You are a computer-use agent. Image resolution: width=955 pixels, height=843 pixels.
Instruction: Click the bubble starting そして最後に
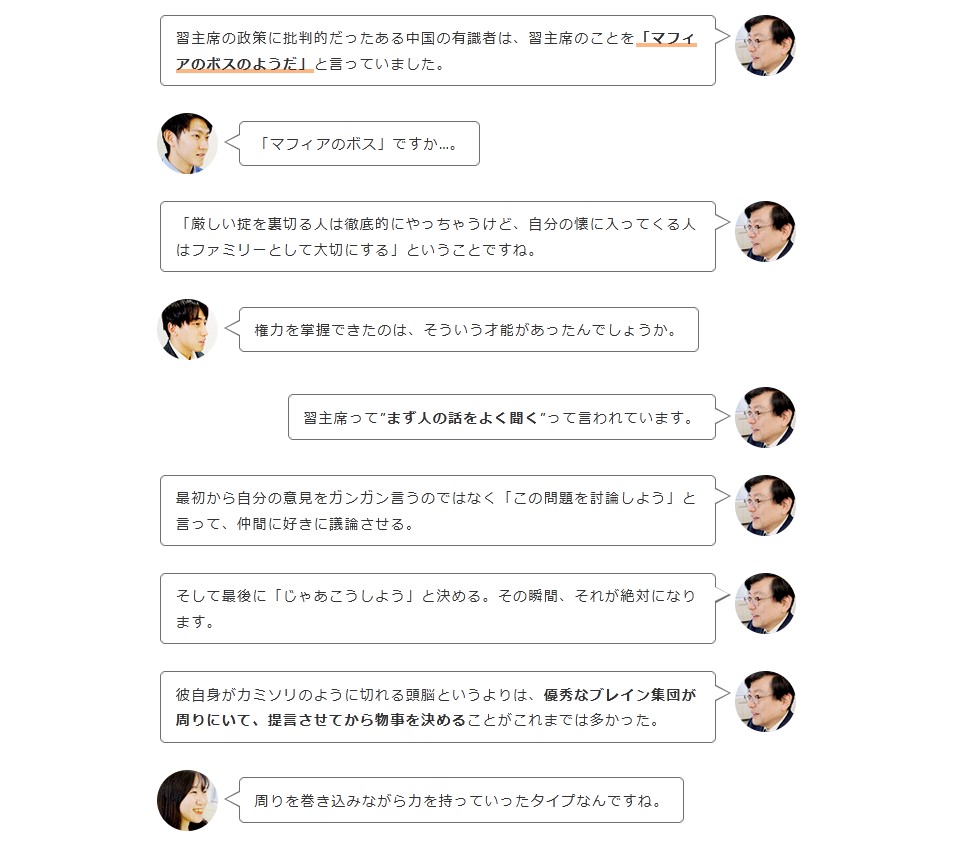[438, 608]
